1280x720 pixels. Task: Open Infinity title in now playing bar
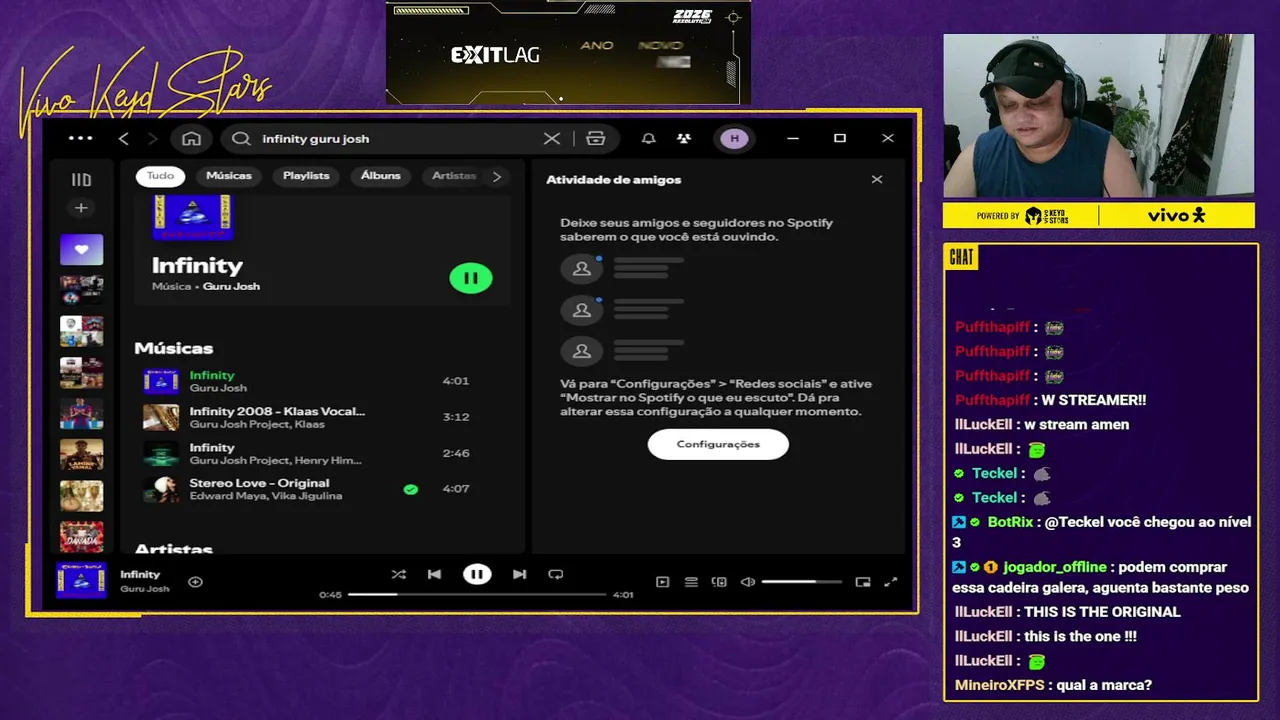tap(140, 575)
